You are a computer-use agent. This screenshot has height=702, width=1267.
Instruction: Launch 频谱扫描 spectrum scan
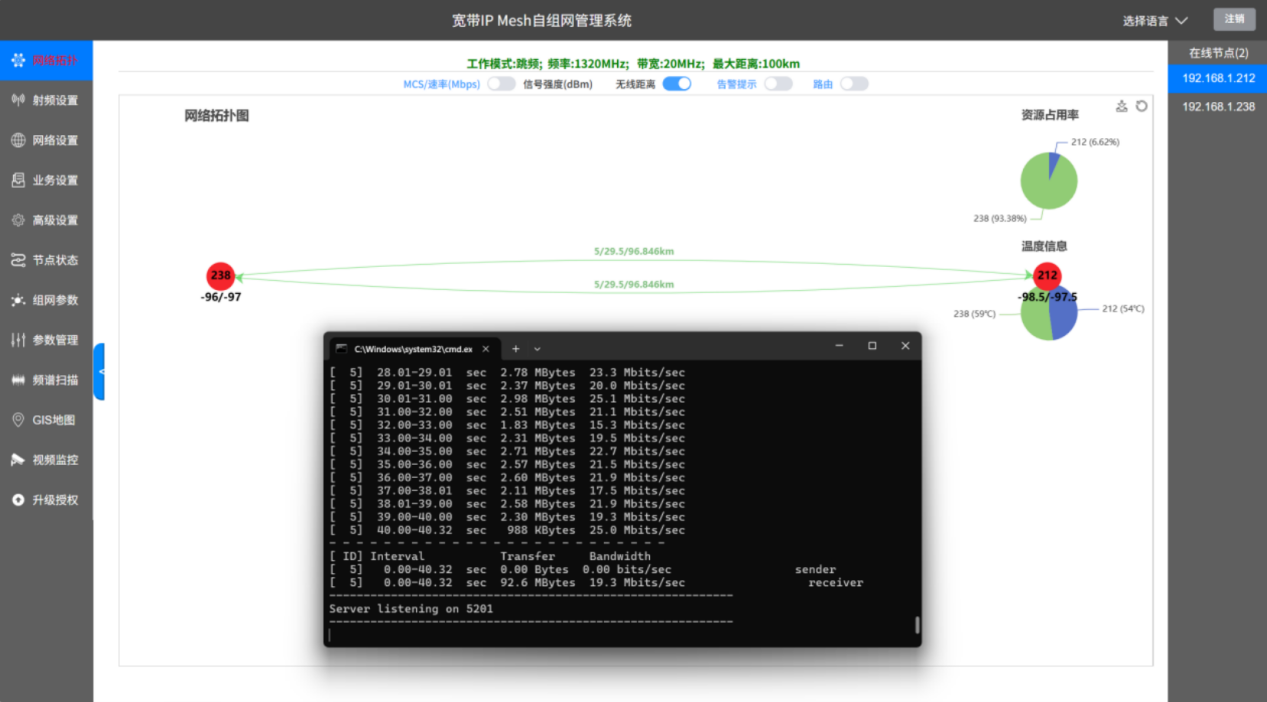pos(46,380)
